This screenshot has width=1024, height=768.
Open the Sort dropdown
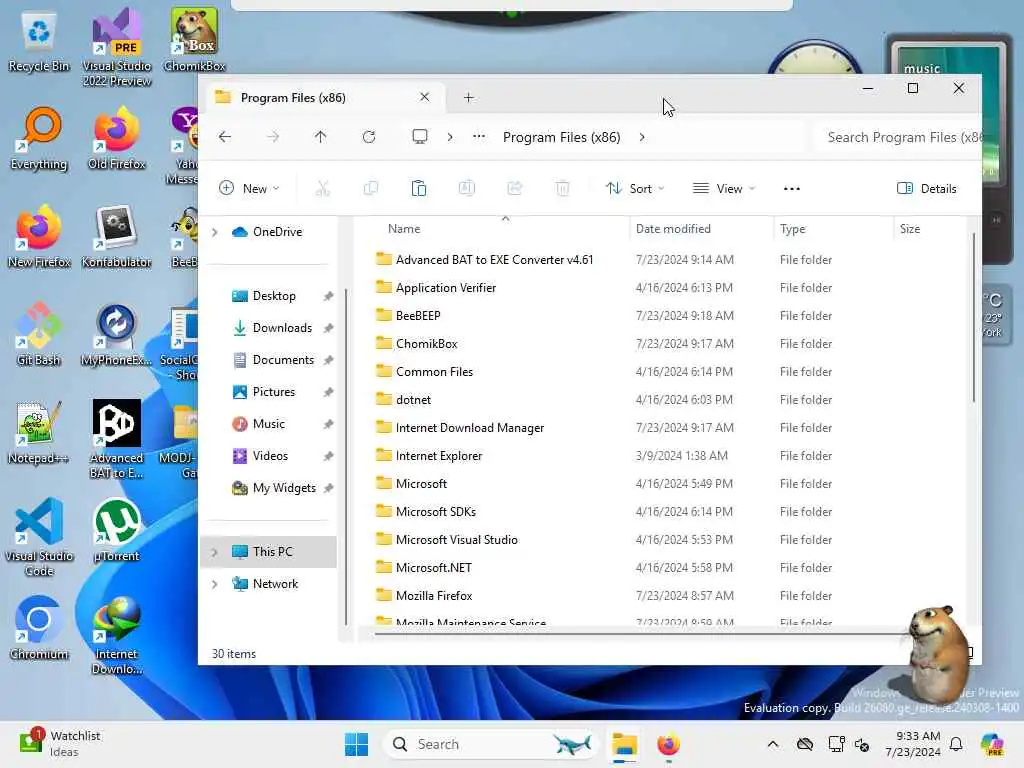click(x=635, y=189)
